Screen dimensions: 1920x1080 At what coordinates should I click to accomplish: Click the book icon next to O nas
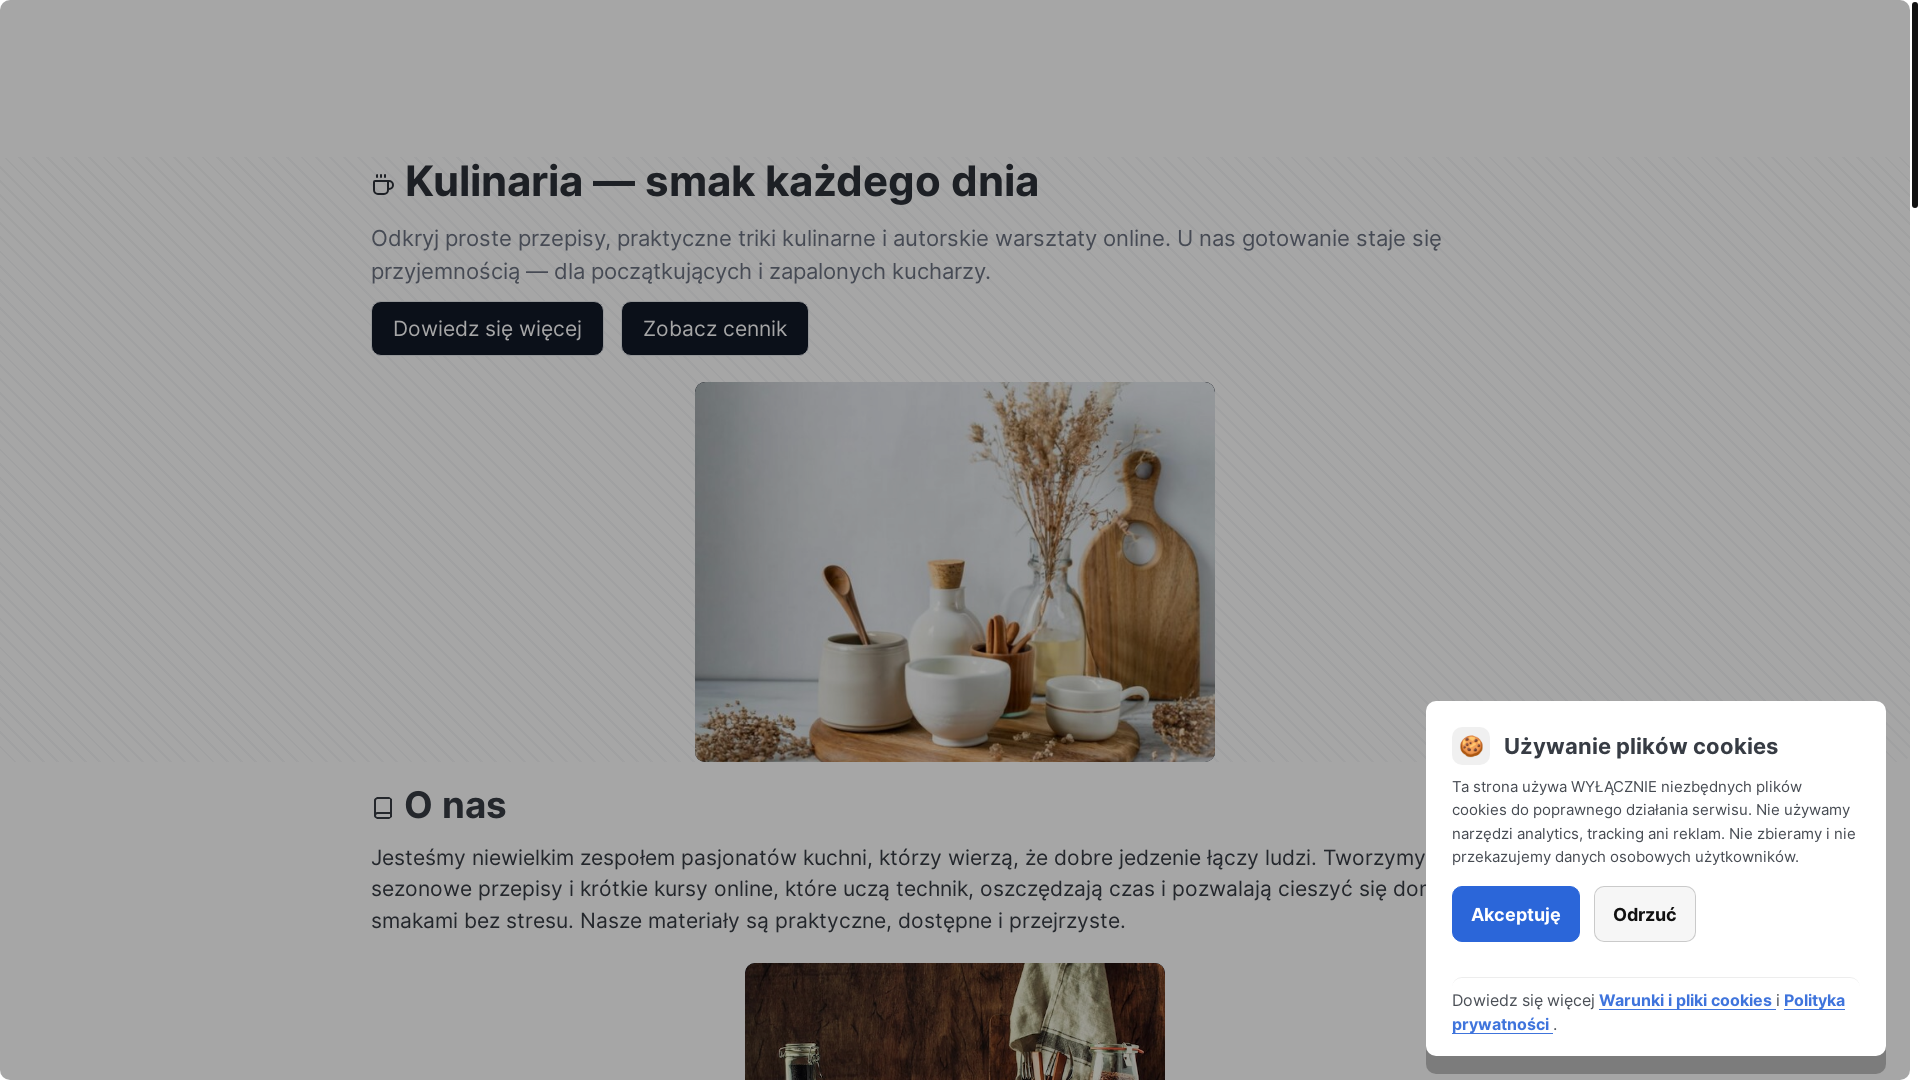tap(383, 808)
